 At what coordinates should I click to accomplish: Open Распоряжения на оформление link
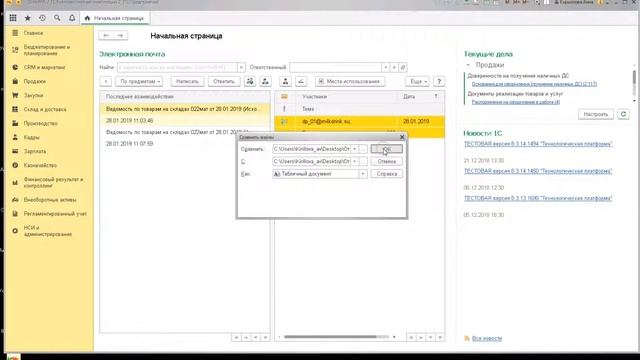(516, 102)
